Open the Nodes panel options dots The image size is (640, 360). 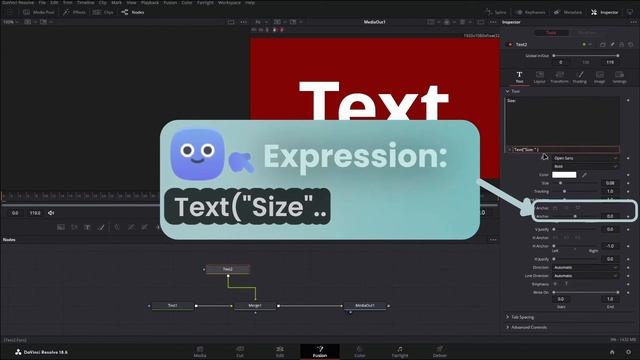(x=493, y=240)
